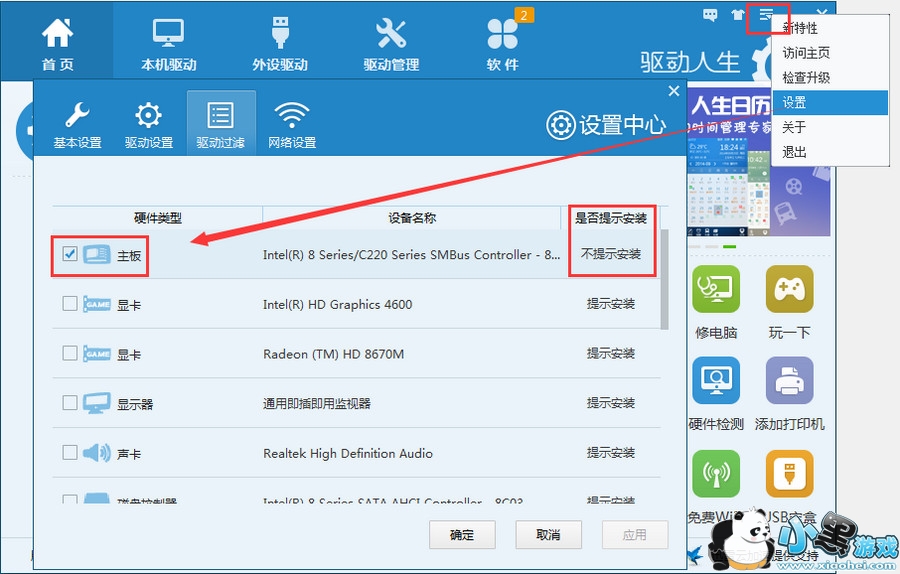Go to the 首页 home icon
The width and height of the screenshot is (900, 574).
57,33
